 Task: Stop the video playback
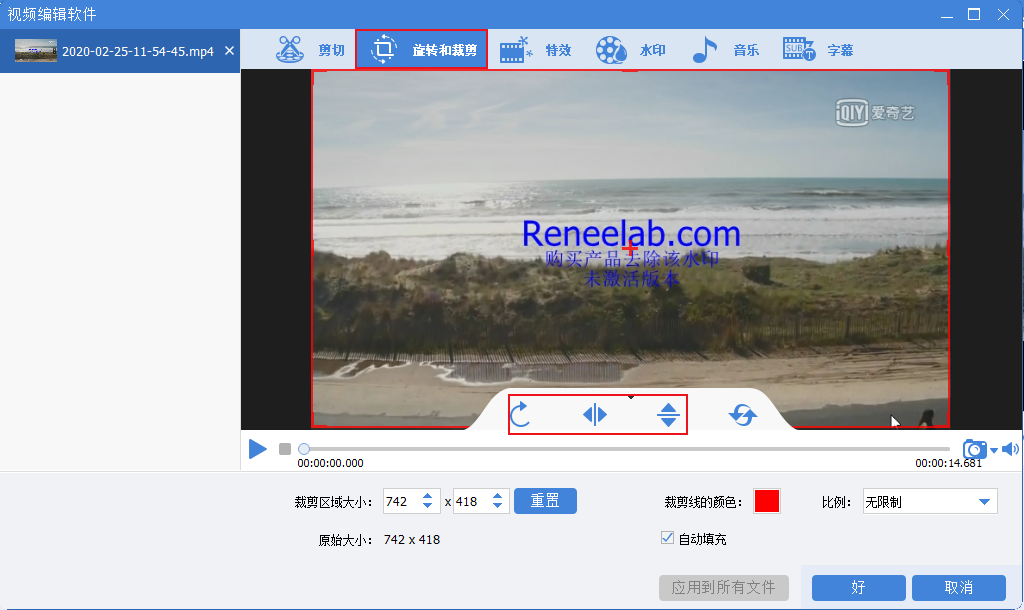[x=285, y=449]
